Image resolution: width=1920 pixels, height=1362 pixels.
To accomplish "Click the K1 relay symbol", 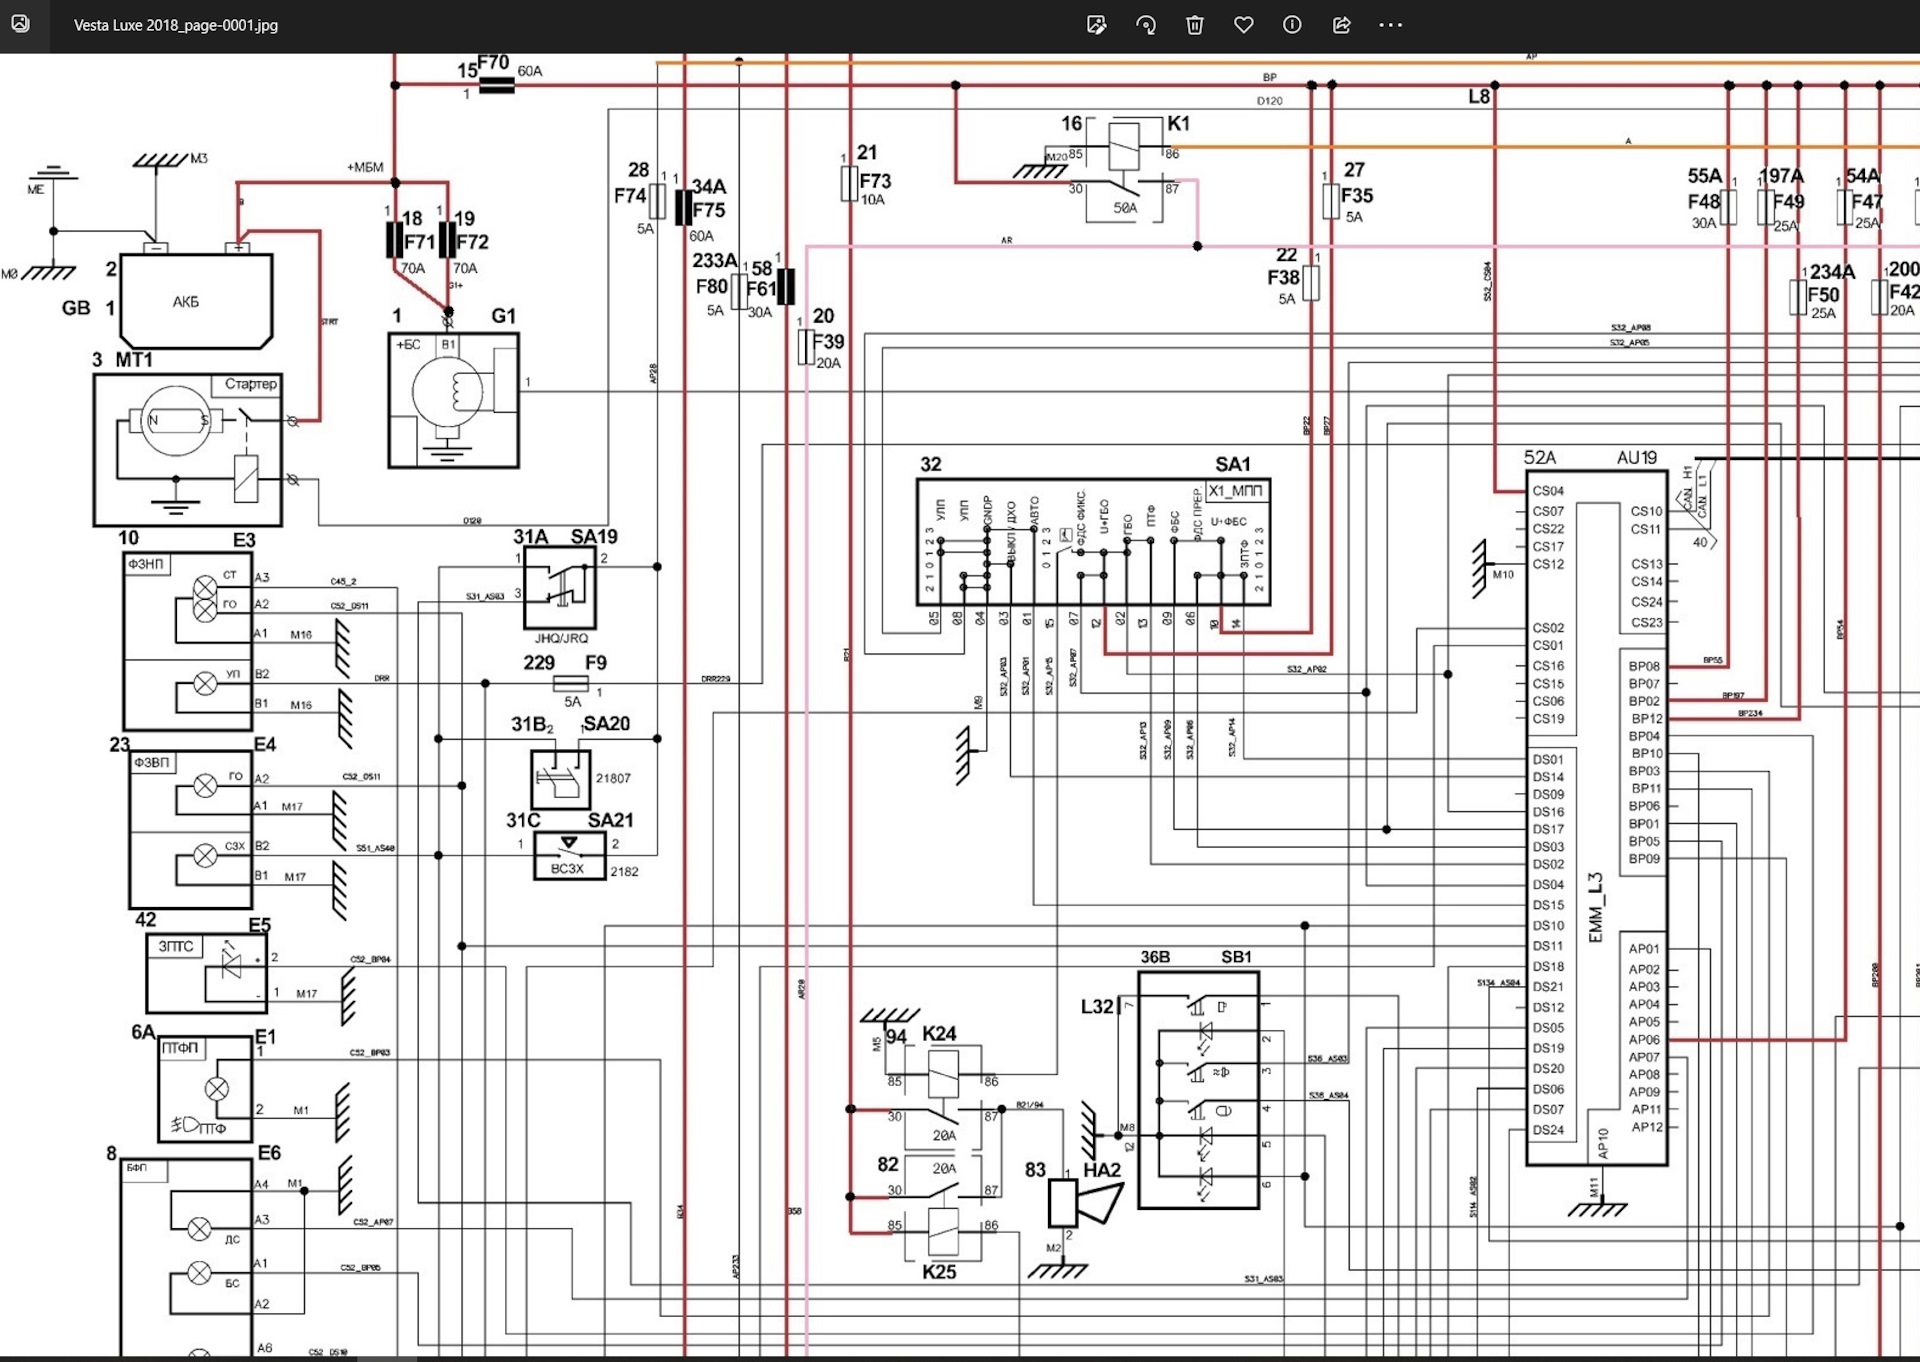I will [x=1124, y=147].
